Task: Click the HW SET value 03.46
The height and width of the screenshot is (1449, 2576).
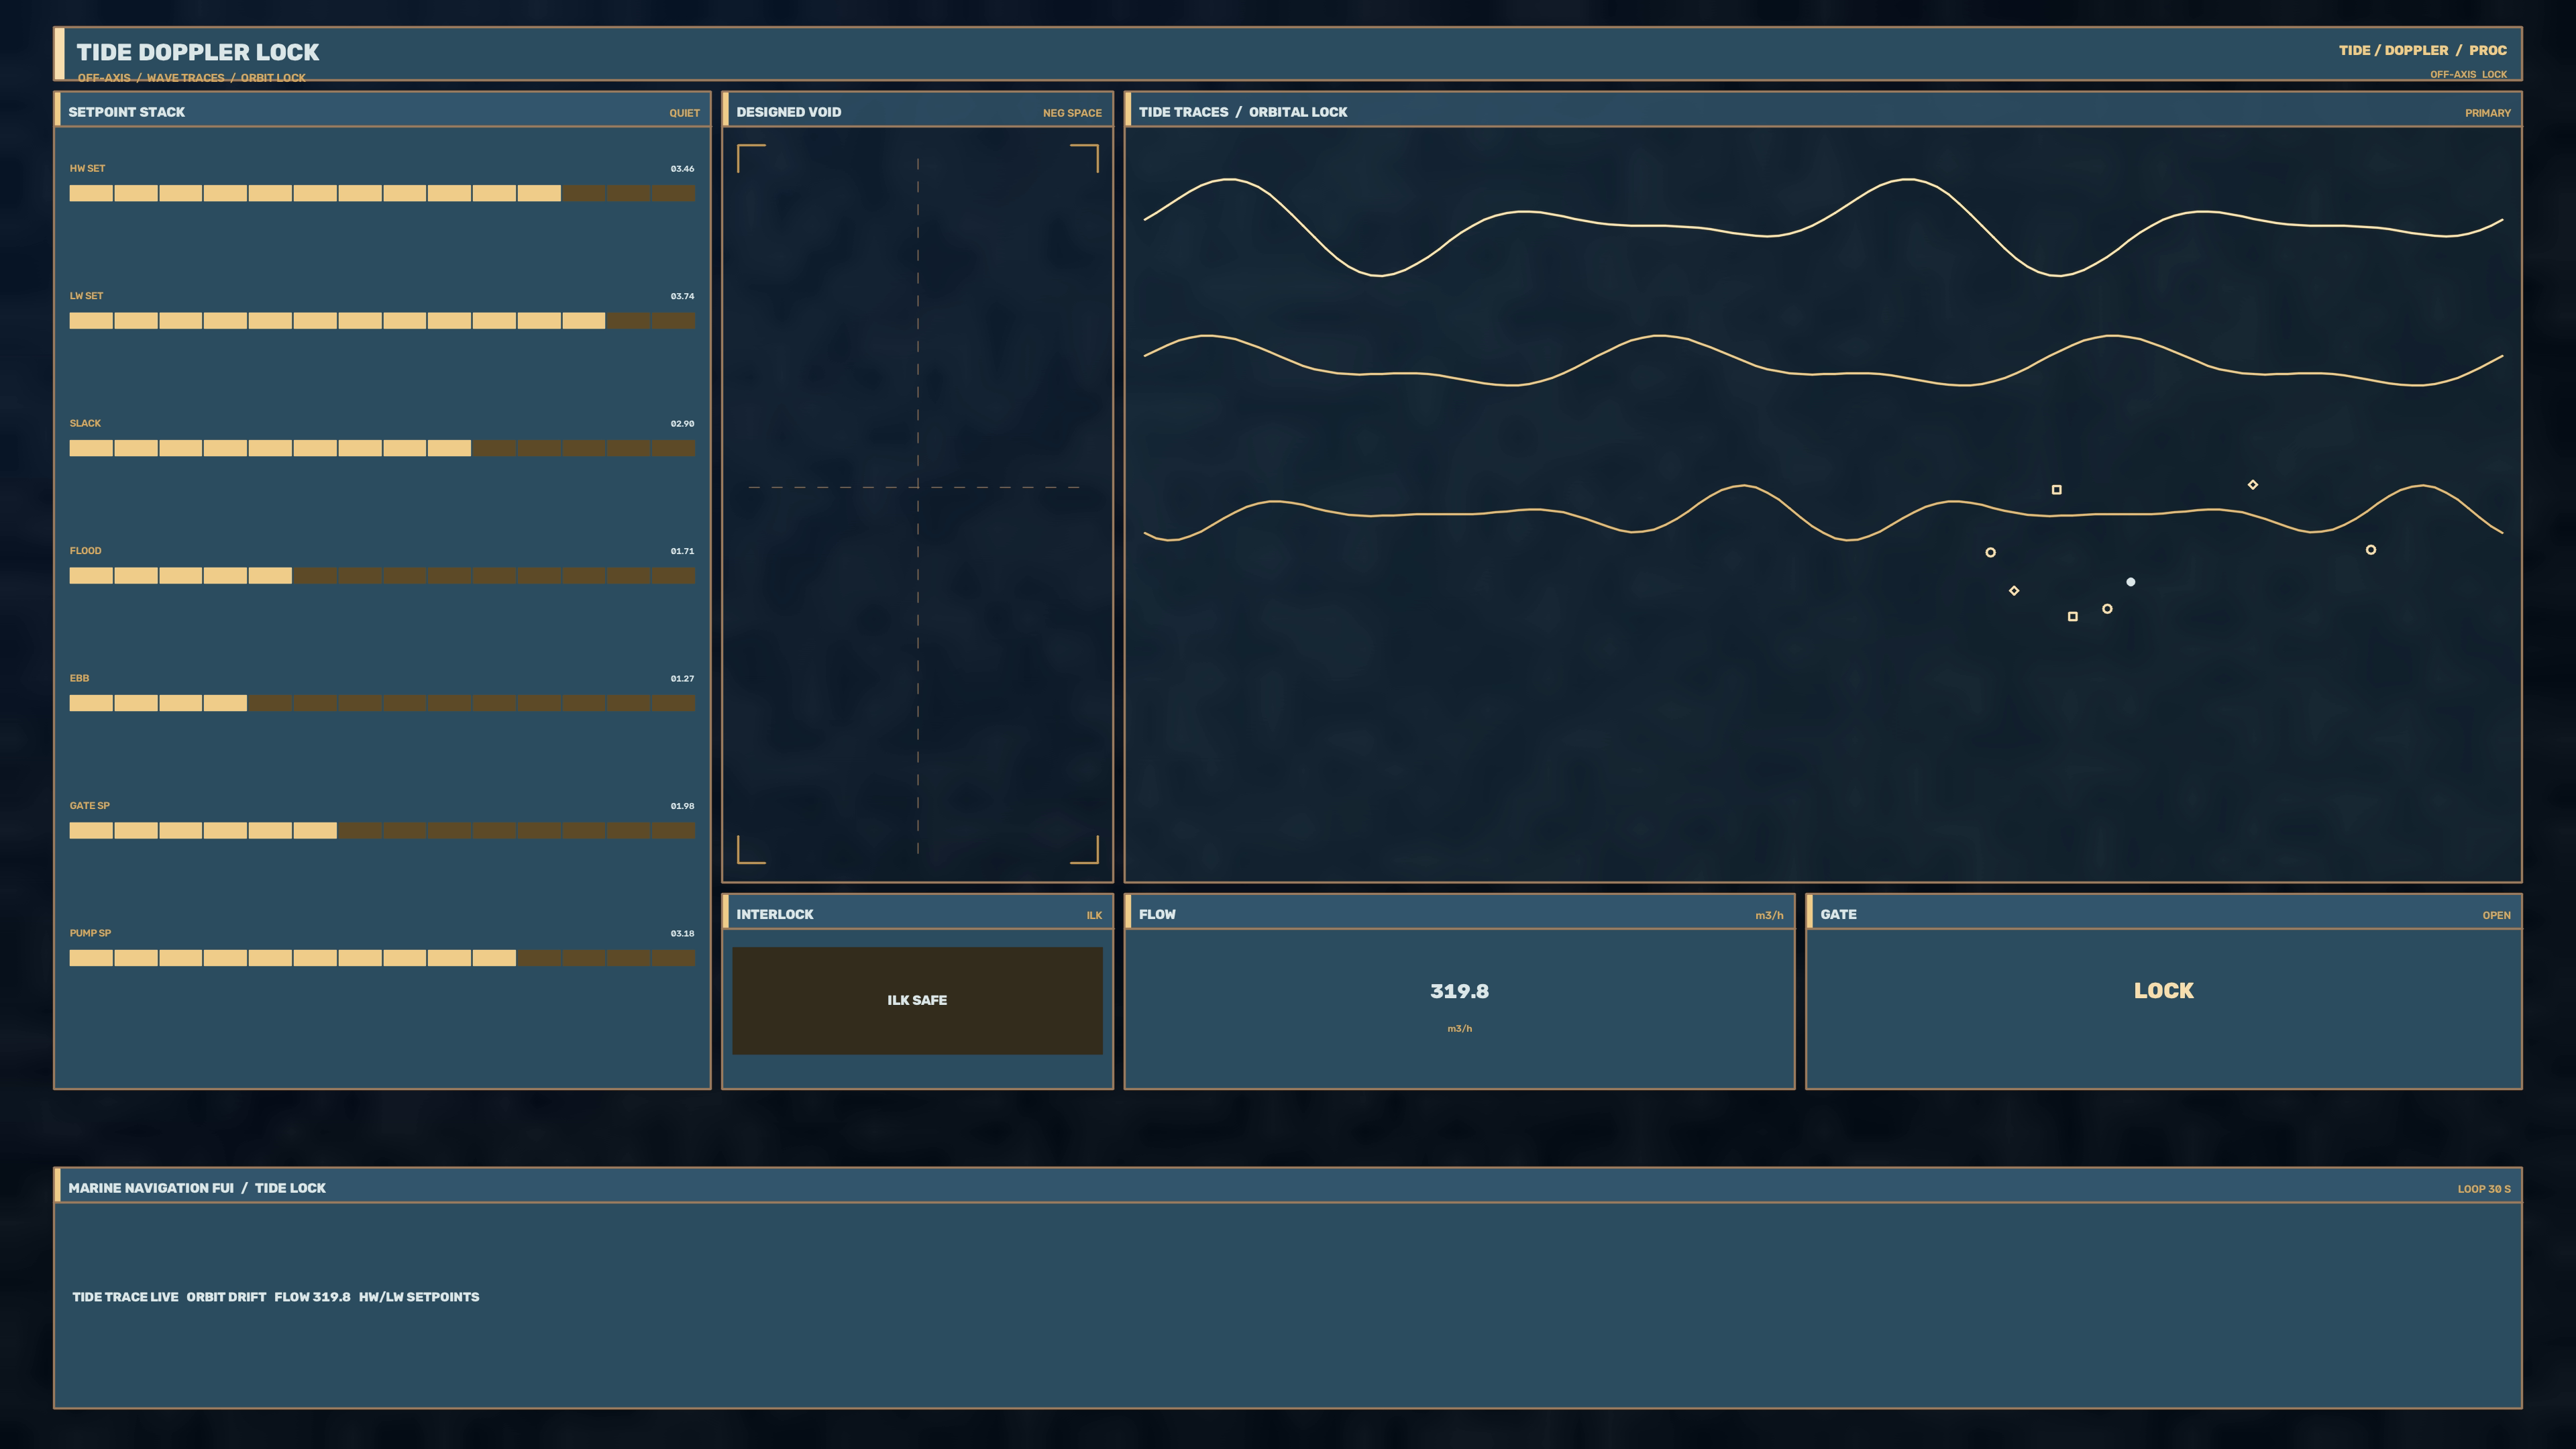Action: [x=682, y=169]
